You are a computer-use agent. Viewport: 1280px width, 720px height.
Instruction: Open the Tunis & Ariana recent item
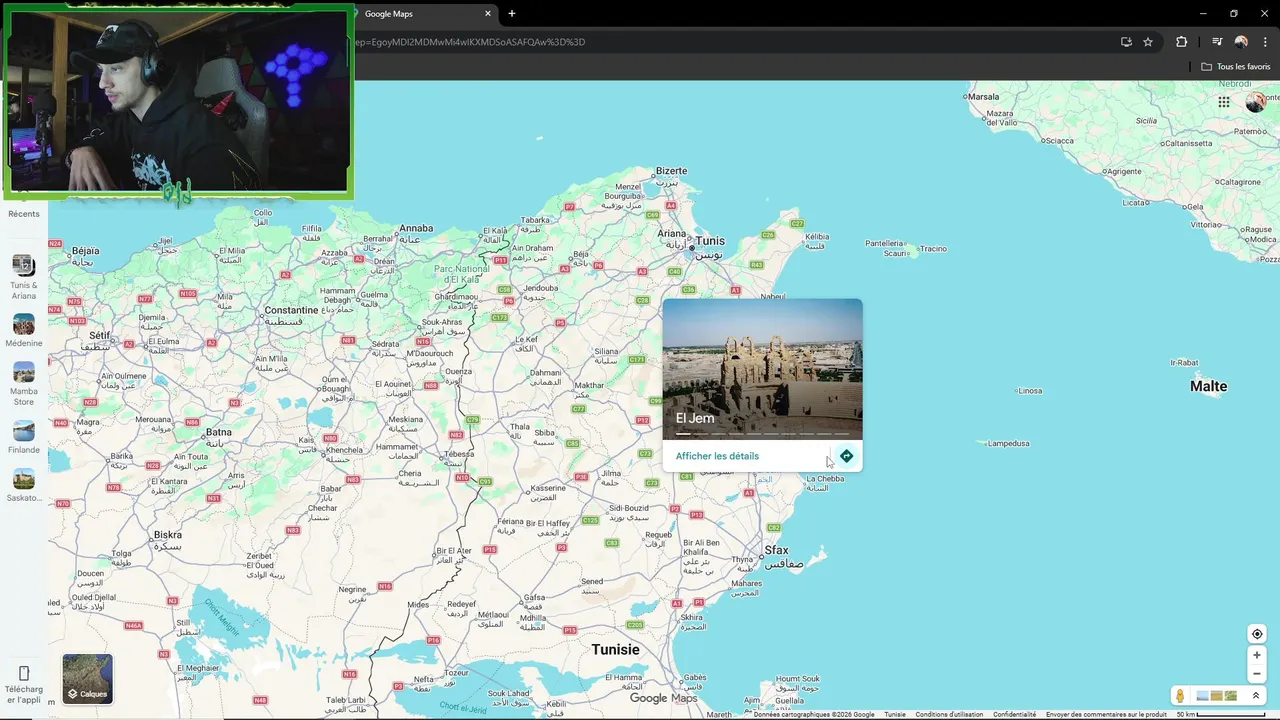tap(24, 277)
